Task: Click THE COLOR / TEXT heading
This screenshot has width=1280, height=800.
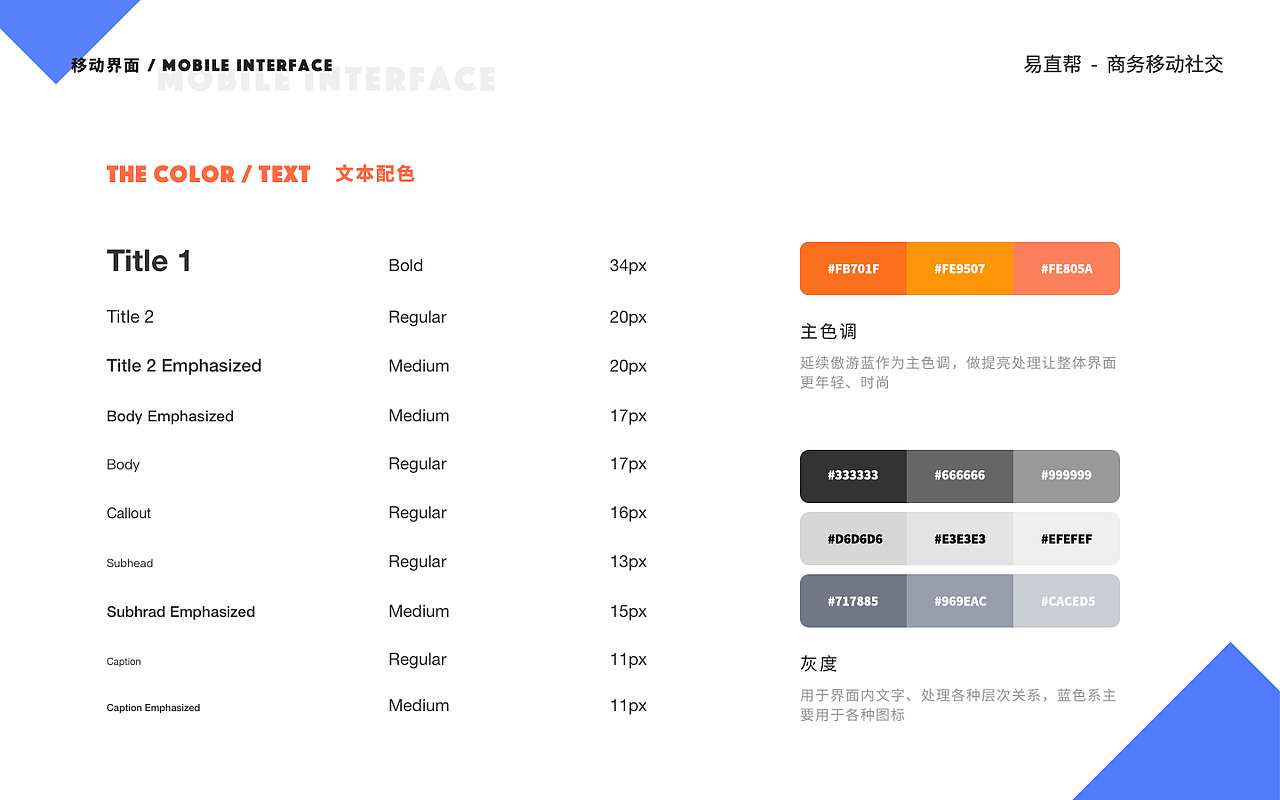Action: (x=209, y=174)
